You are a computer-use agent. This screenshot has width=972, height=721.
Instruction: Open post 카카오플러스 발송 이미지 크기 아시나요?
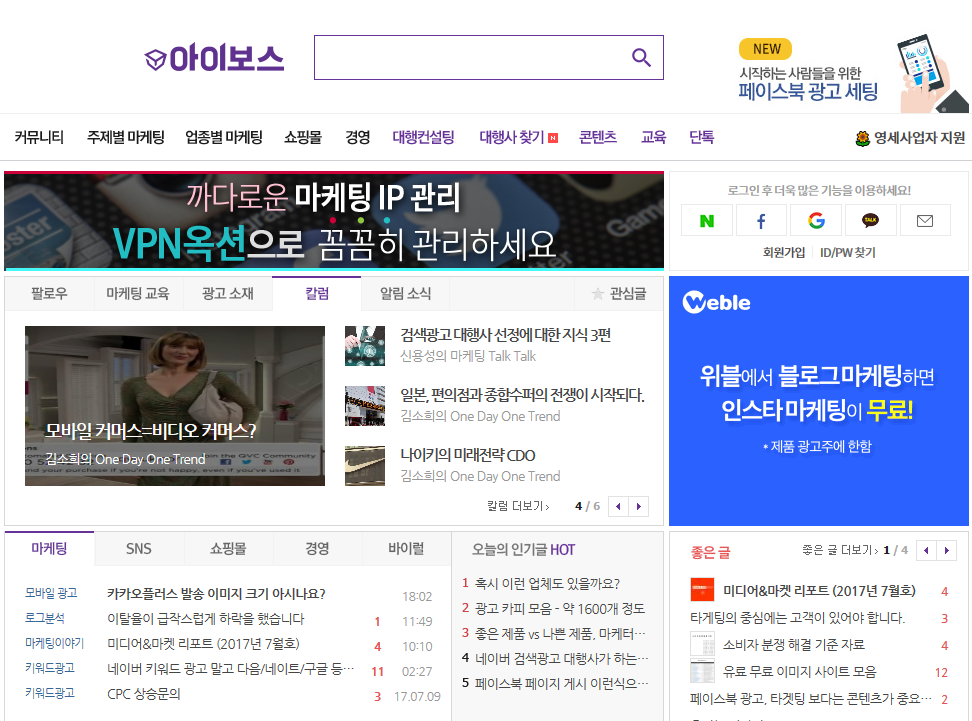pyautogui.click(x=216, y=594)
